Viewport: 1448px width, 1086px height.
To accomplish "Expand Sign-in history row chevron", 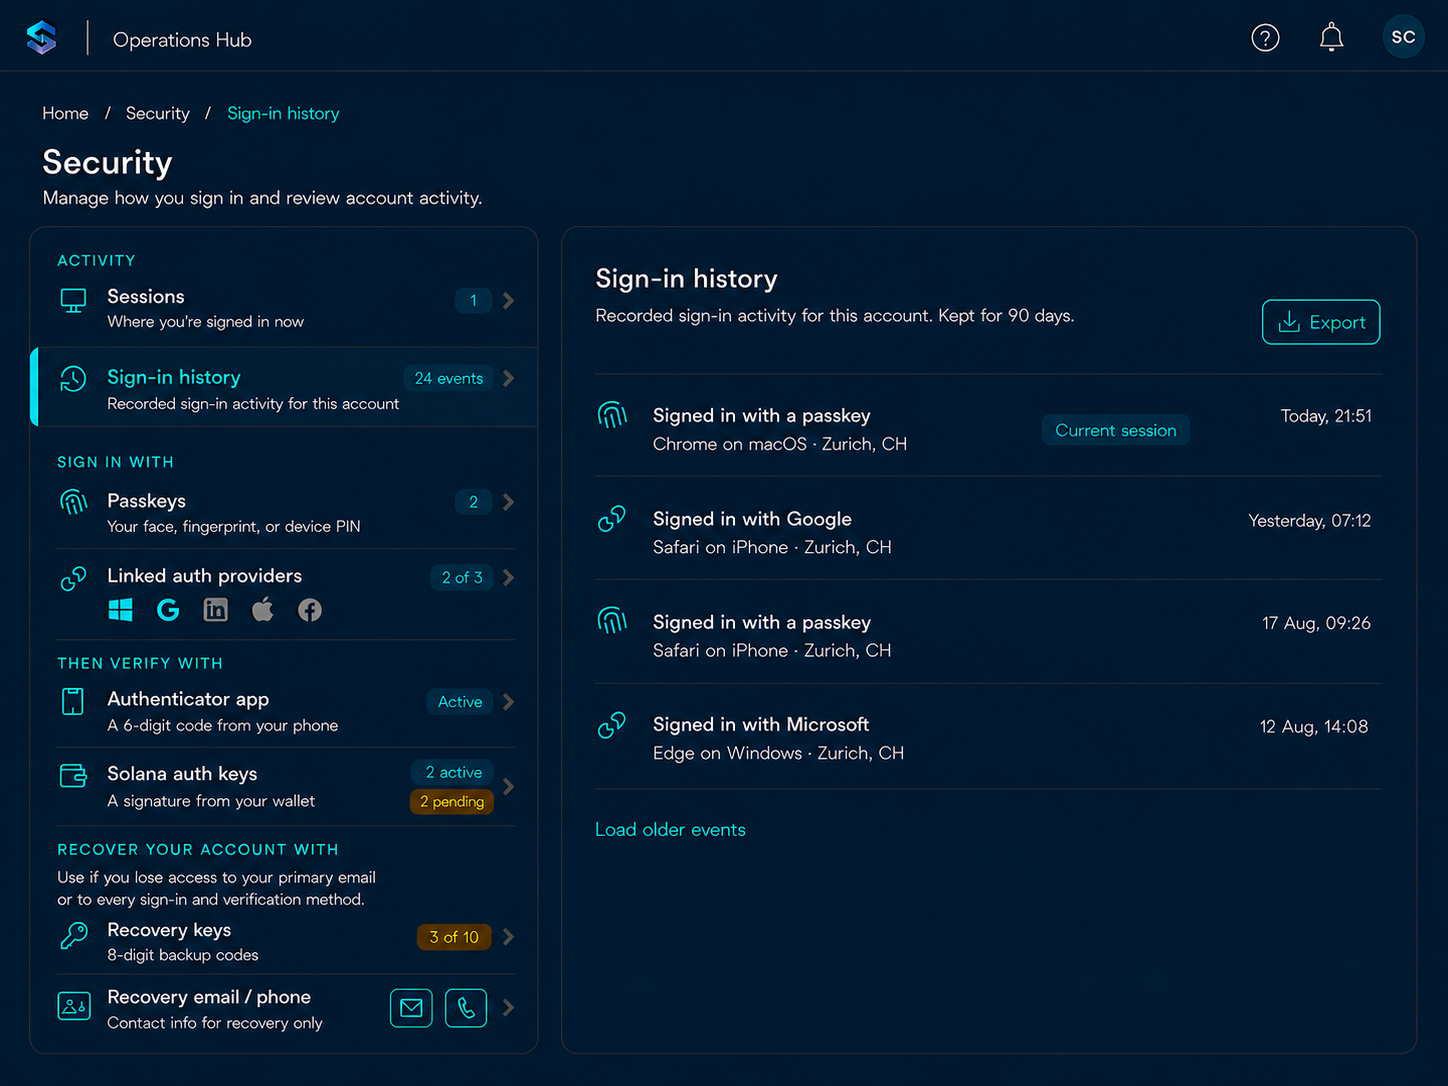I will [509, 378].
